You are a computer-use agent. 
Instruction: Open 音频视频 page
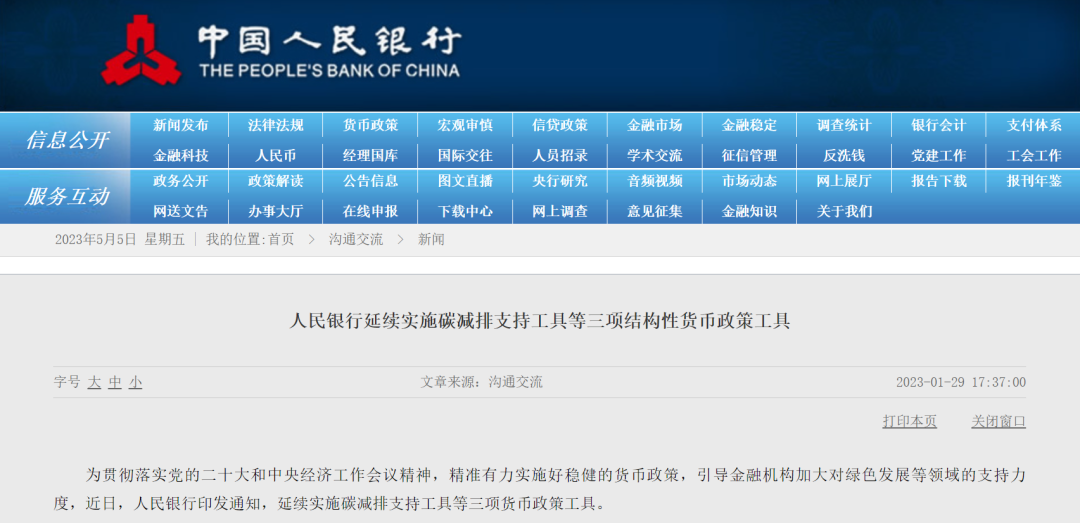(654, 181)
